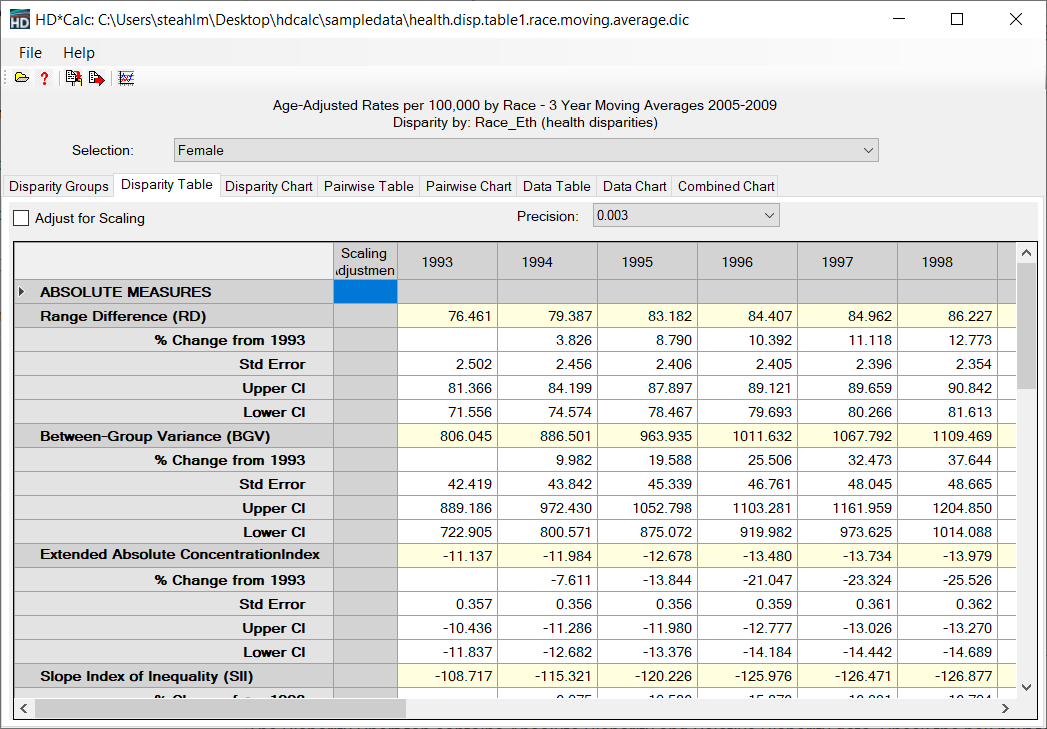The height and width of the screenshot is (729, 1047).
Task: Change the Precision dropdown from 0.003
Action: (768, 214)
